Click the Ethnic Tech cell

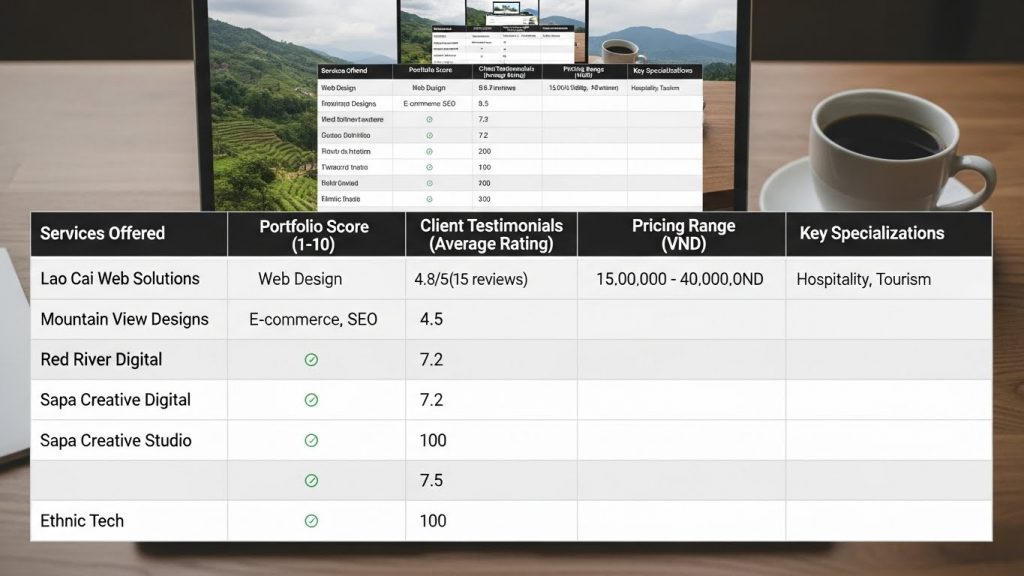(x=129, y=521)
